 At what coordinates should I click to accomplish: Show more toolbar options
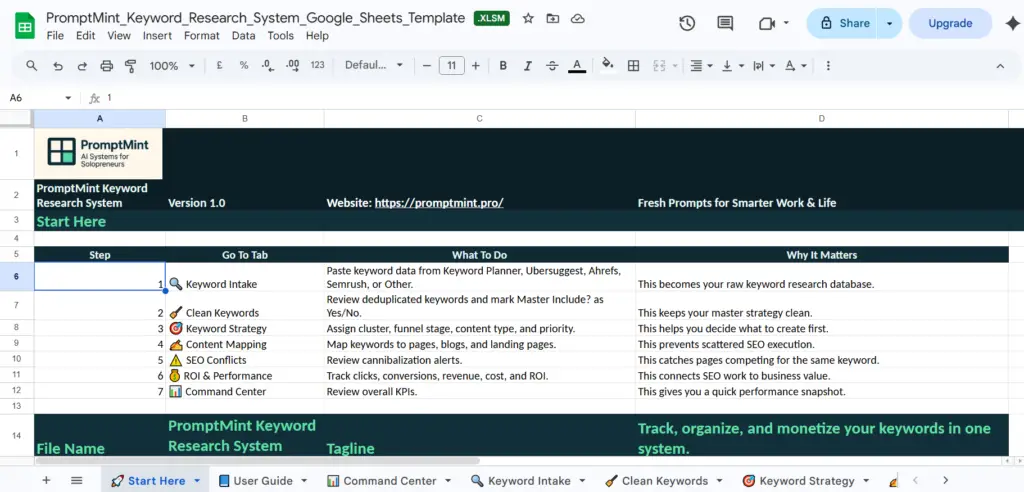(828, 65)
